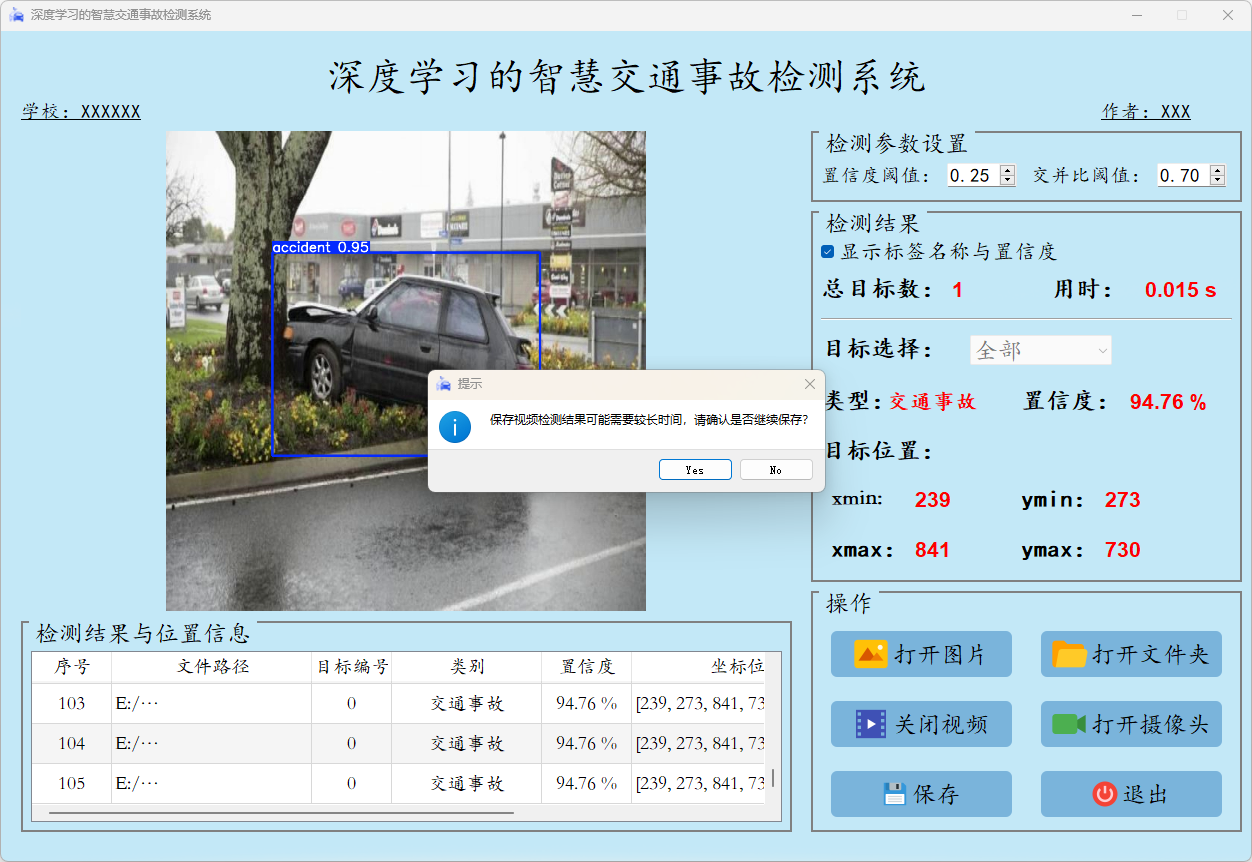The width and height of the screenshot is (1252, 862).
Task: Click the 类别 column header in the table
Action: pos(466,667)
